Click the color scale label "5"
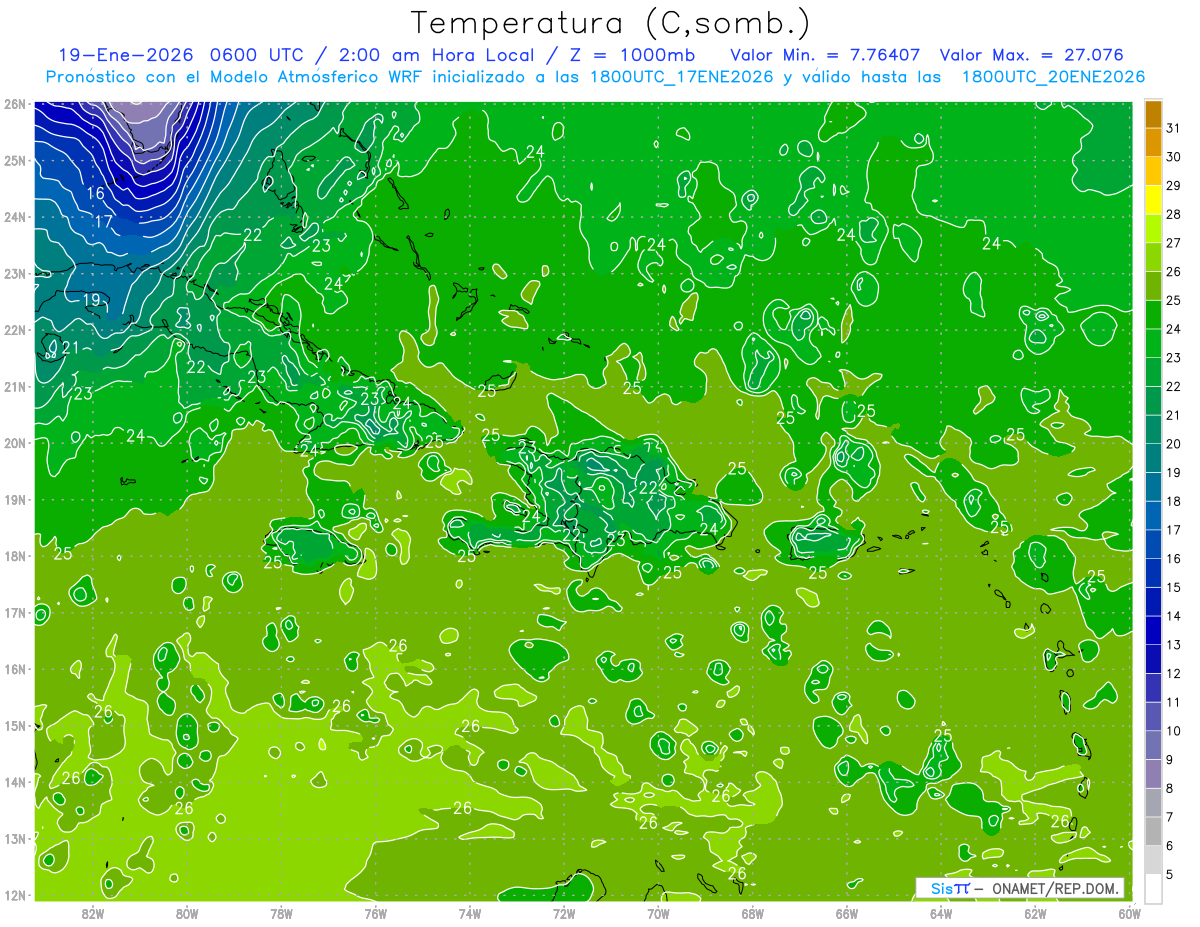The height and width of the screenshot is (927, 1200). [1170, 874]
